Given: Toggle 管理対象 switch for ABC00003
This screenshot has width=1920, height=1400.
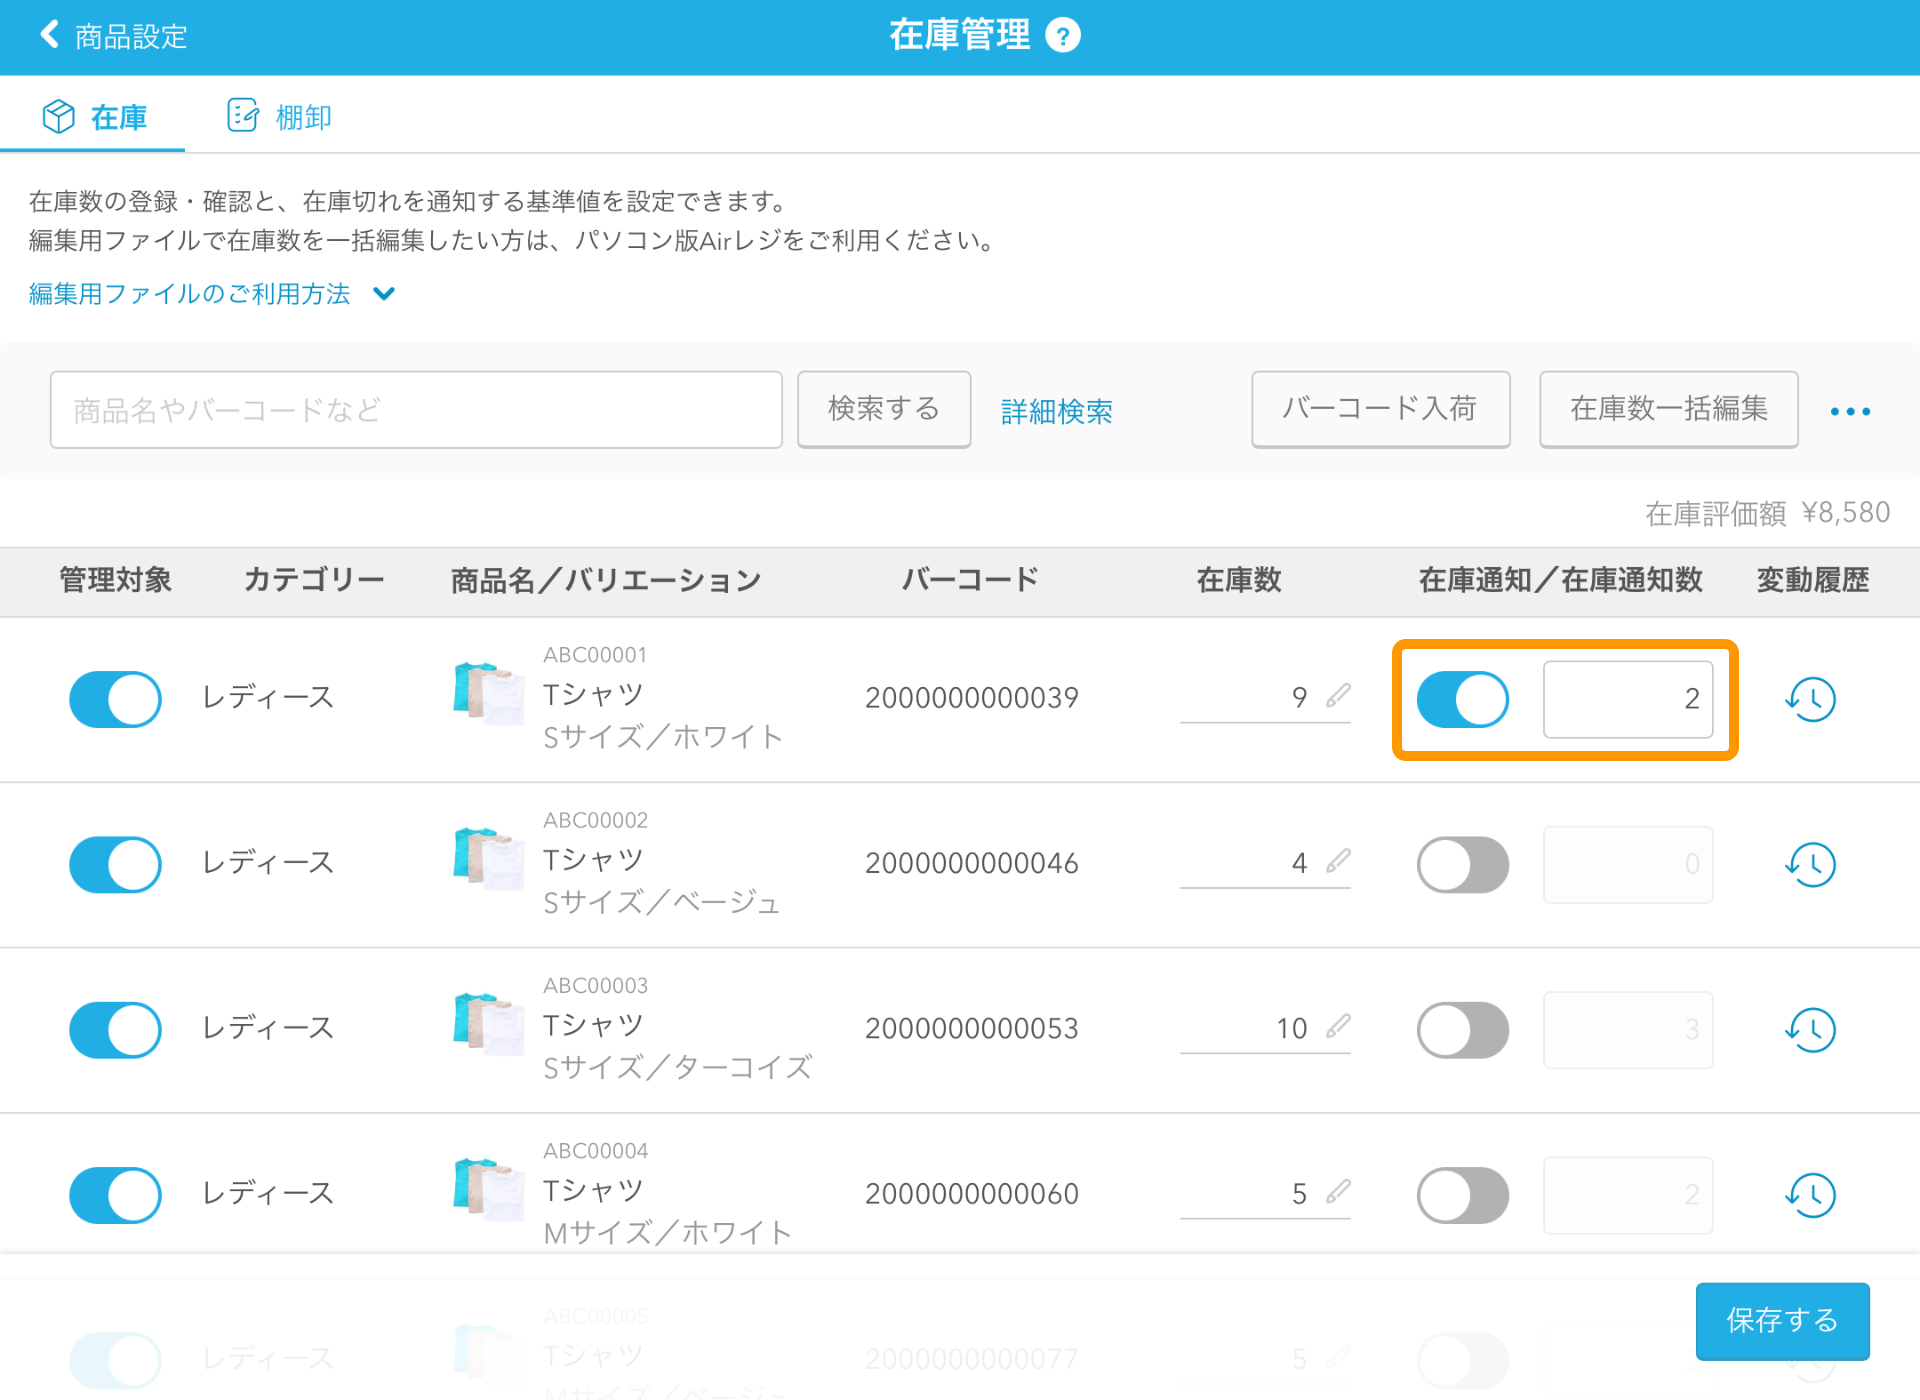Looking at the screenshot, I should click(x=115, y=1029).
